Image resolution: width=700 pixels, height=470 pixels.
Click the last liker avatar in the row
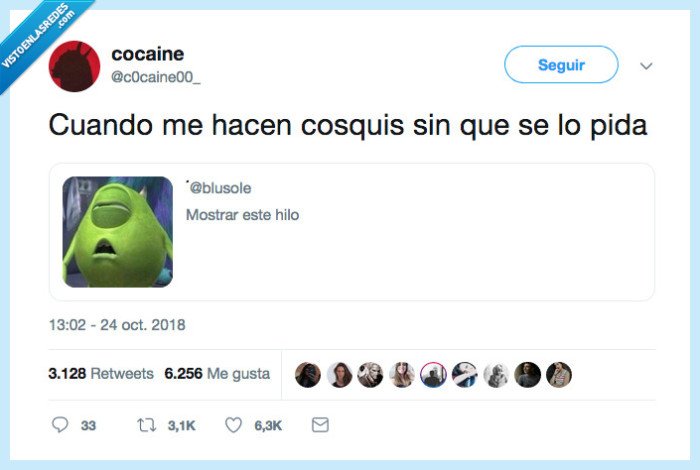559,374
